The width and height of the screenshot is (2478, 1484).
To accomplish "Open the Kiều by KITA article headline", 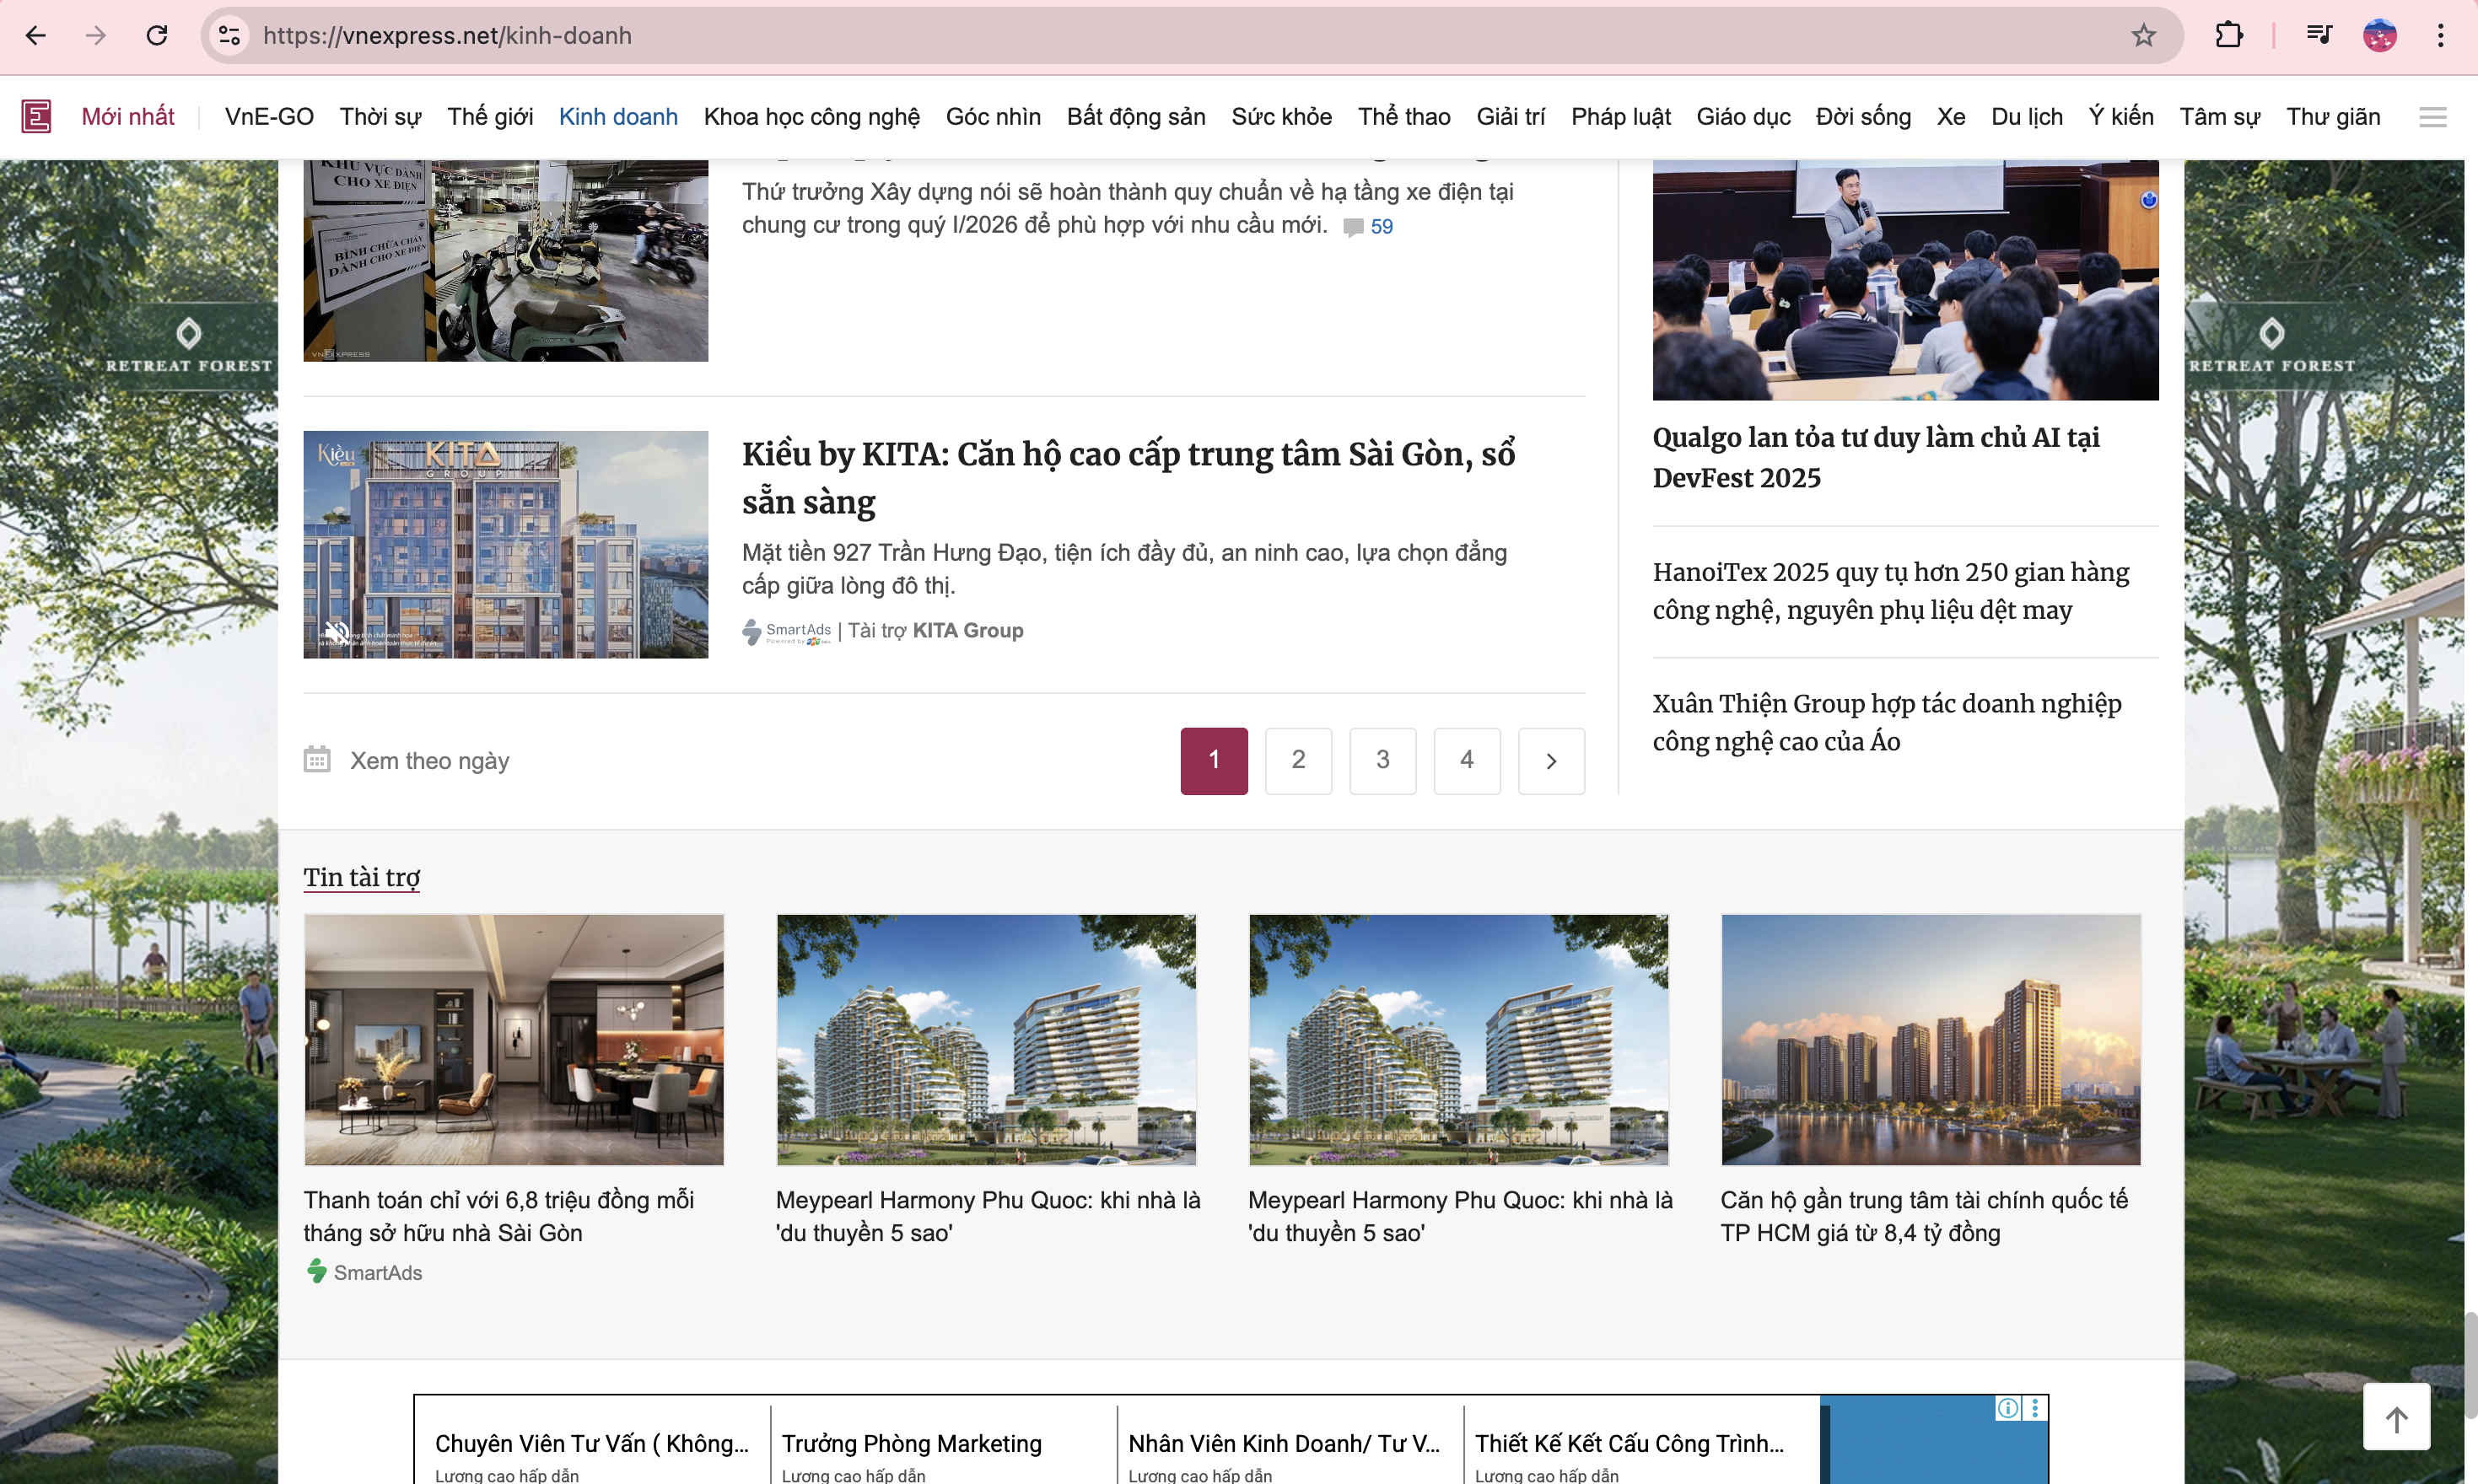I will [x=1129, y=478].
